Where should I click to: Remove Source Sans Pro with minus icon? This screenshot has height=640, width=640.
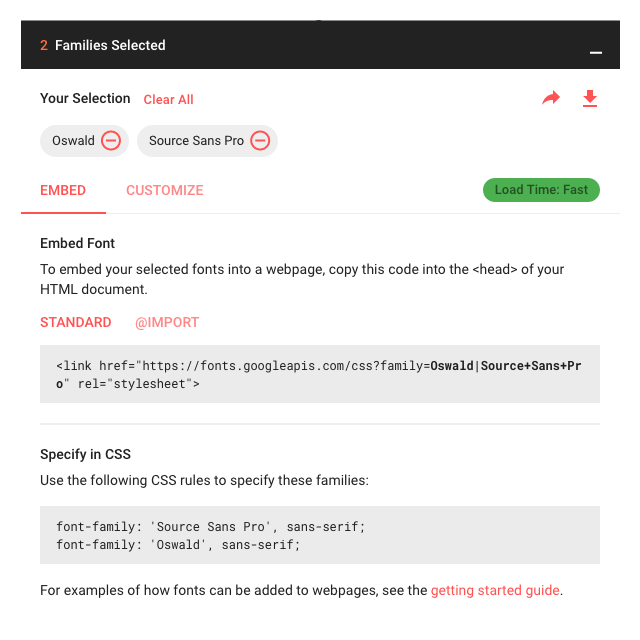[260, 141]
